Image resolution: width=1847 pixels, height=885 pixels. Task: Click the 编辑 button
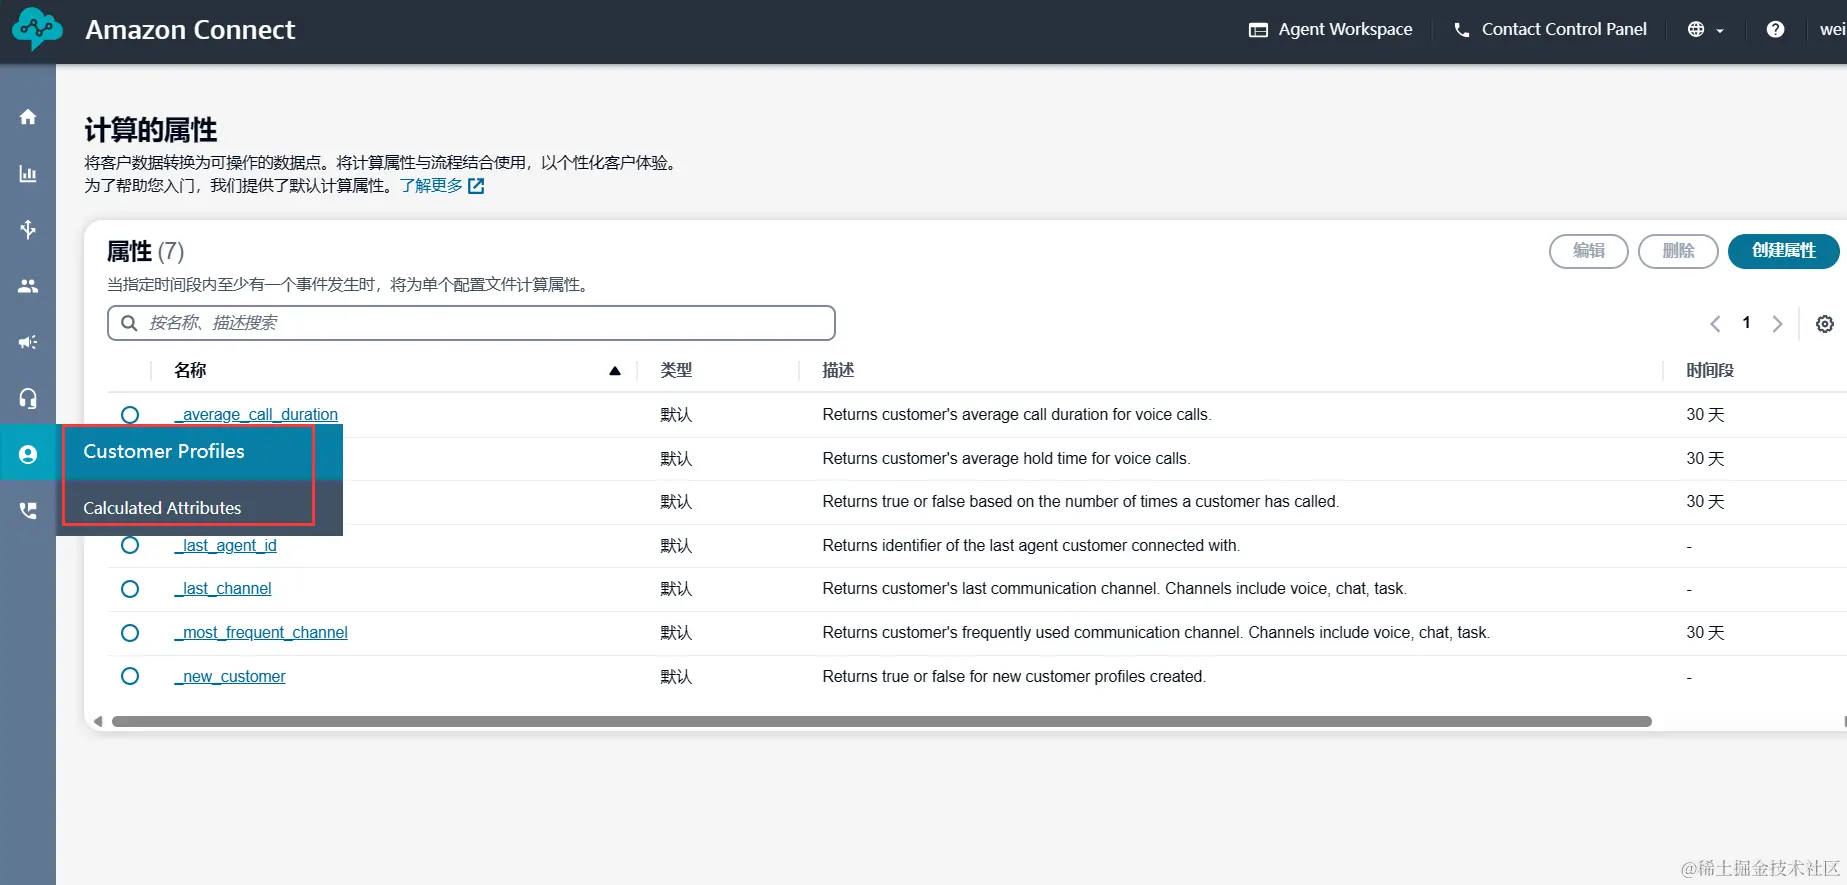pyautogui.click(x=1589, y=251)
